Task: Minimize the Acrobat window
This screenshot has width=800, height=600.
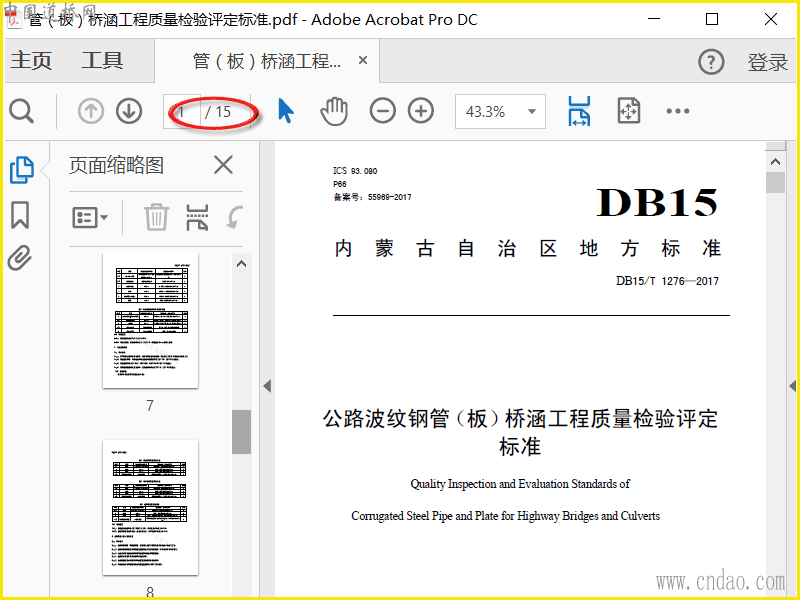Action: (x=654, y=19)
